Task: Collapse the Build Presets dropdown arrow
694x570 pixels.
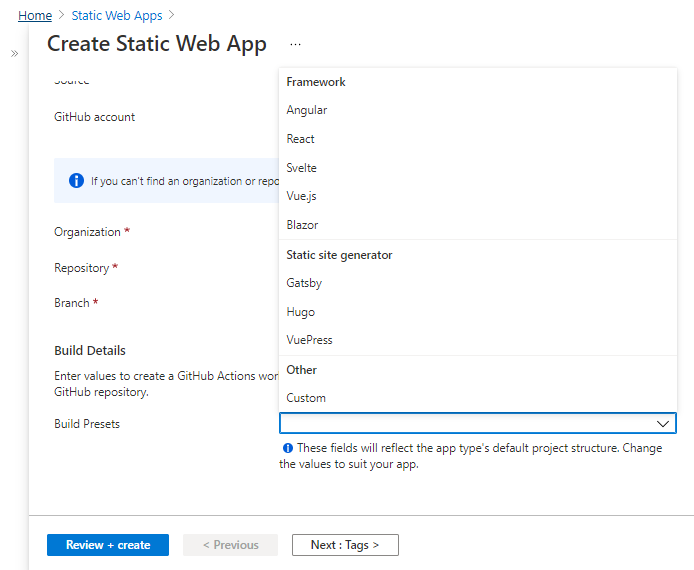Action: click(x=662, y=423)
